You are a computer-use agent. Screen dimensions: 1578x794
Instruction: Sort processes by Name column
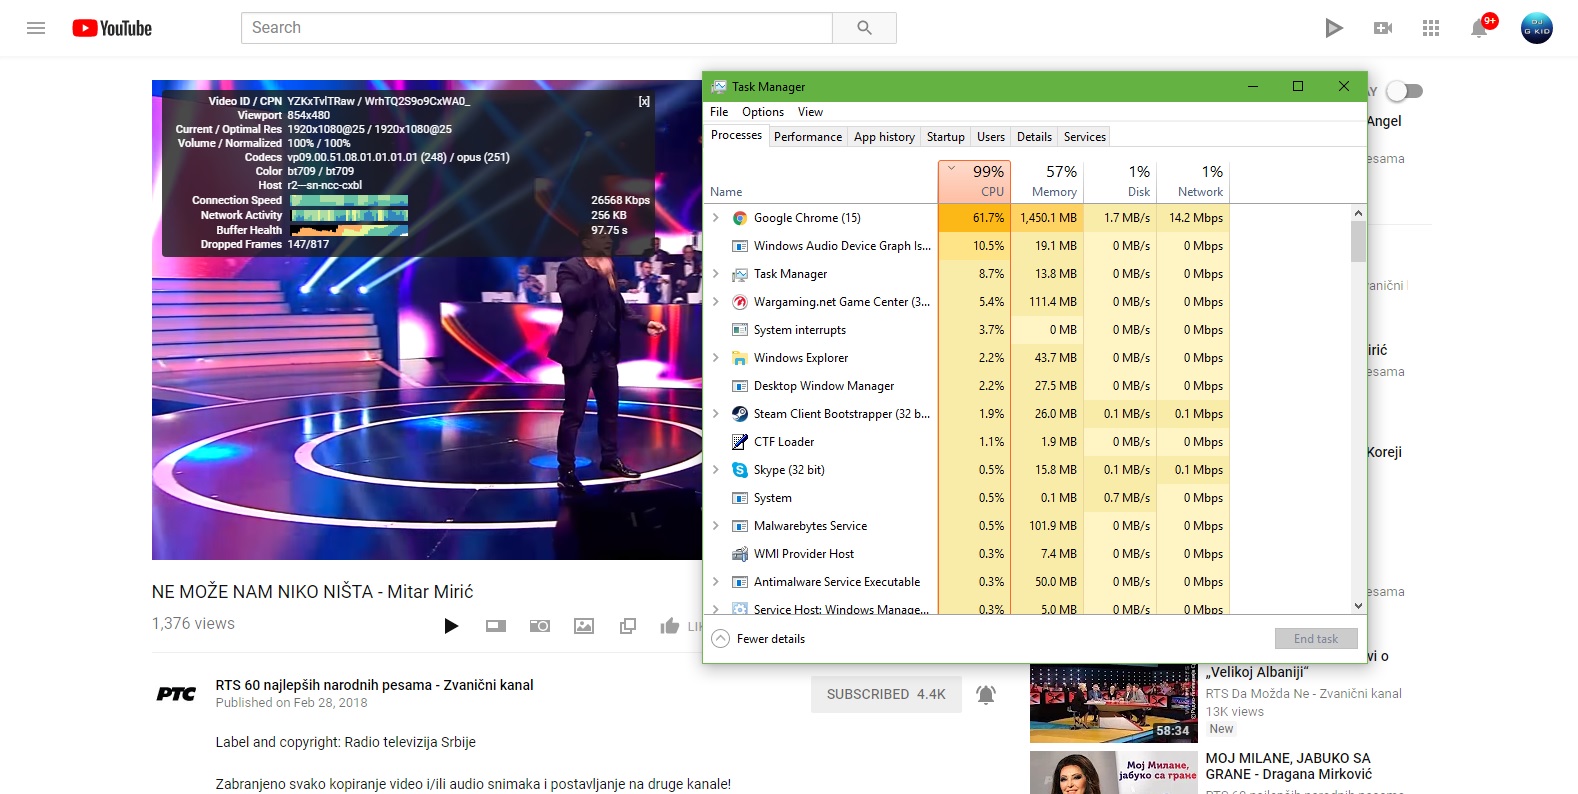coord(820,181)
